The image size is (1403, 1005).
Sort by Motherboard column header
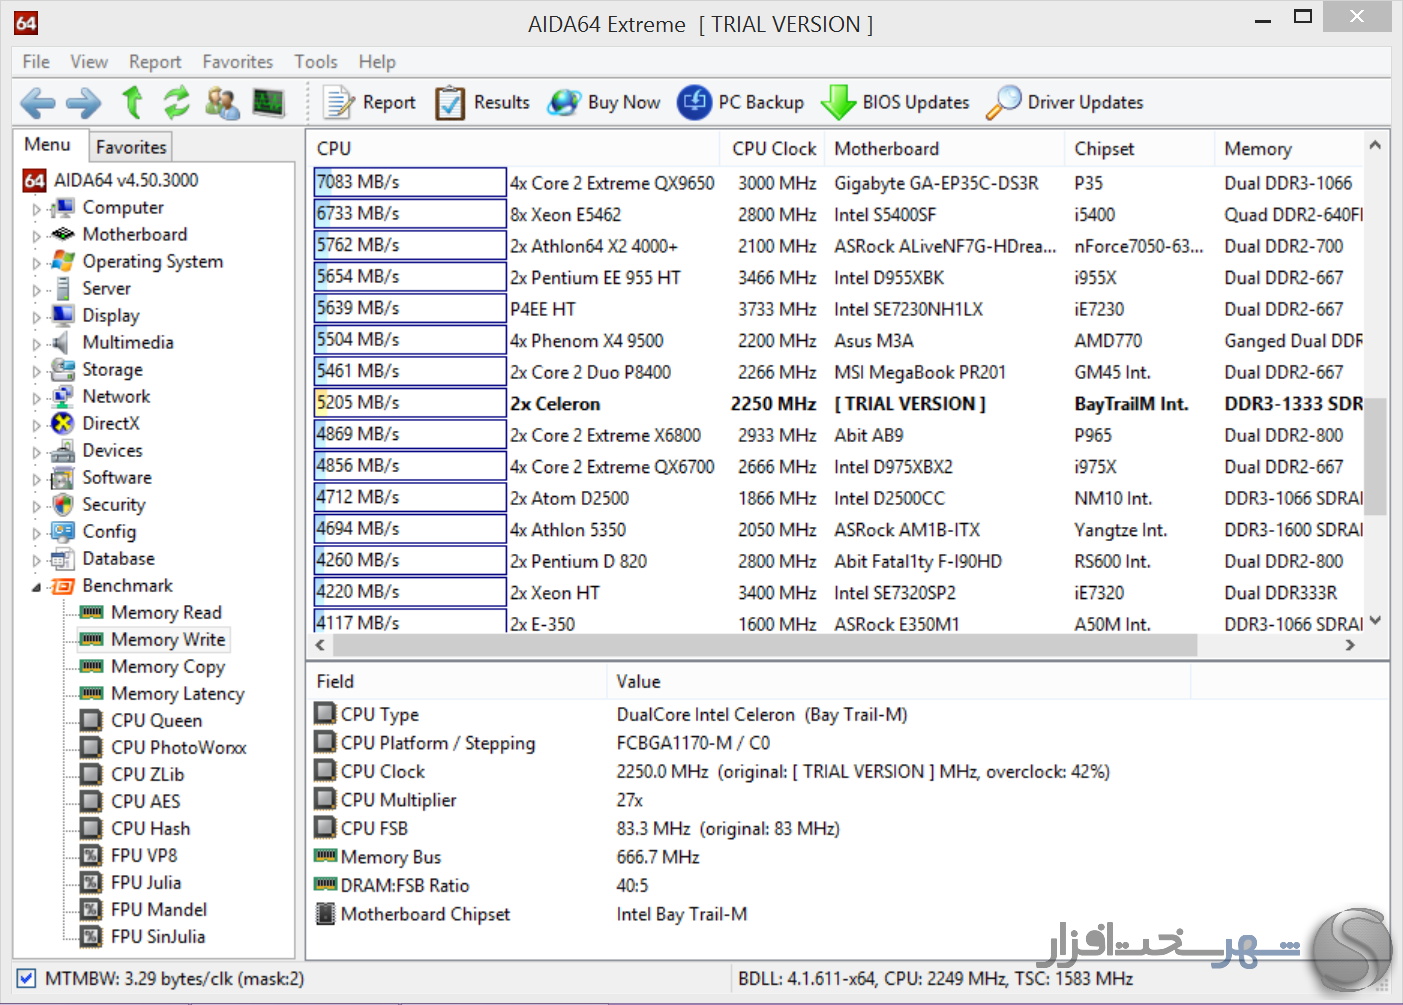click(x=944, y=148)
